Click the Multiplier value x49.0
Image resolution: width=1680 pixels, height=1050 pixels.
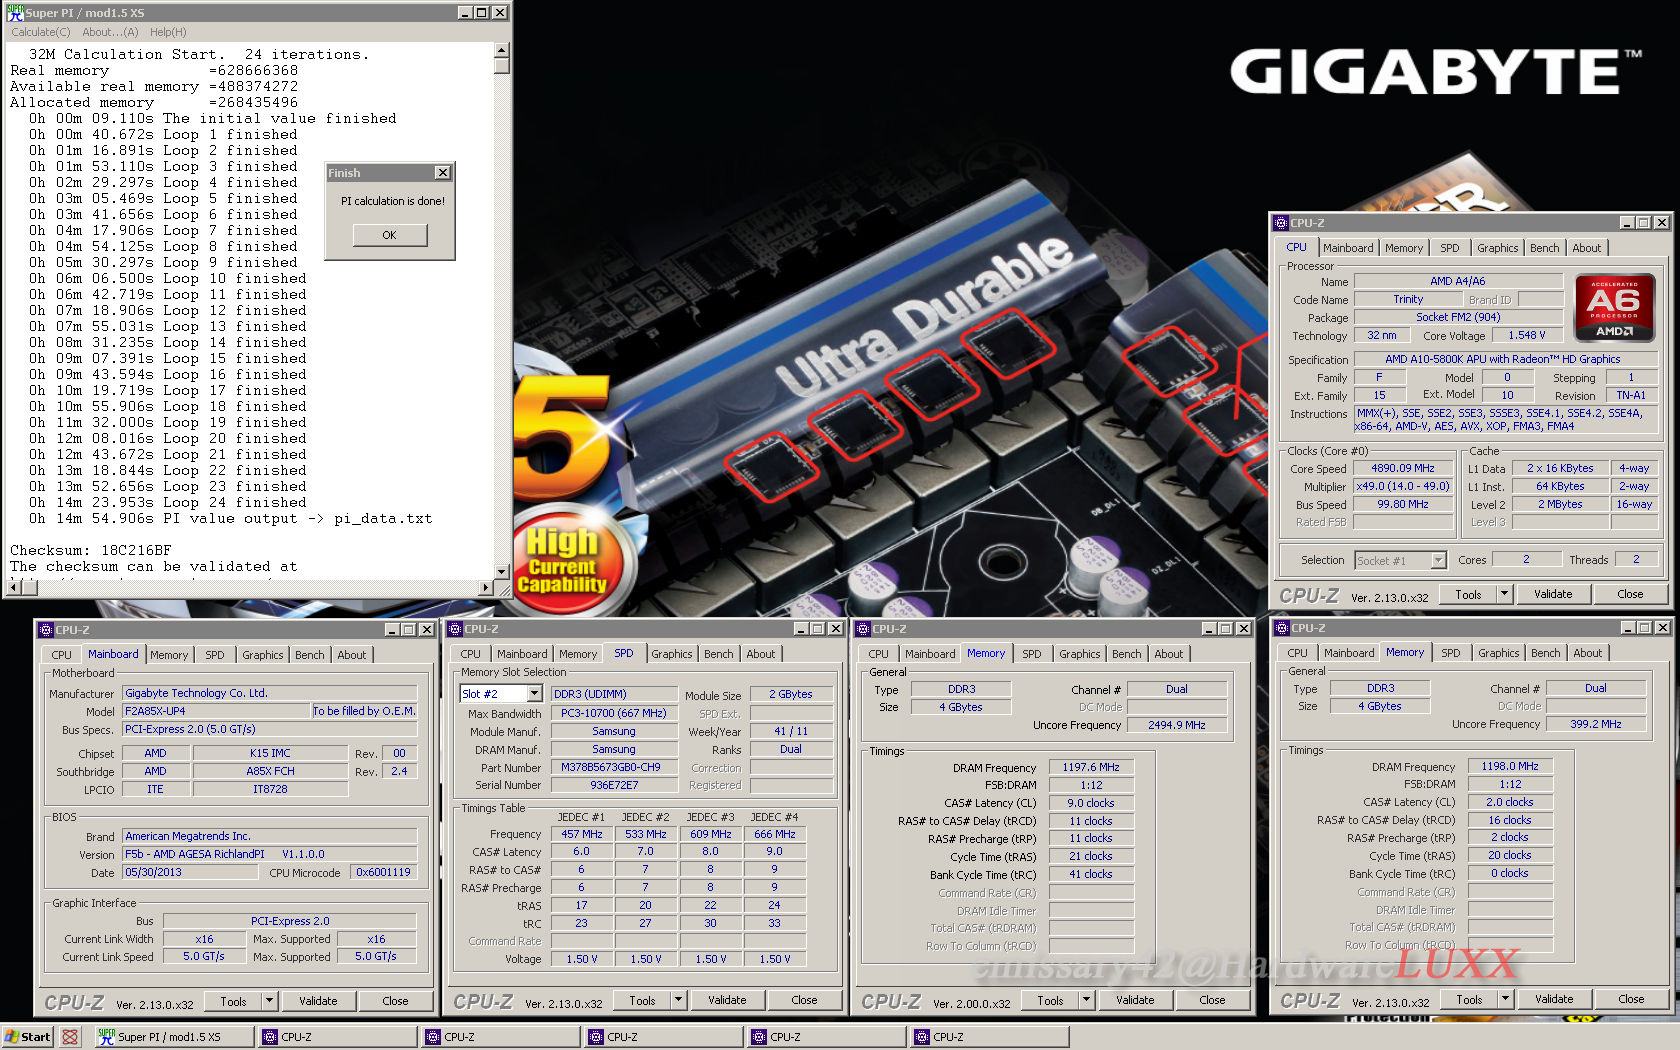coord(1402,486)
